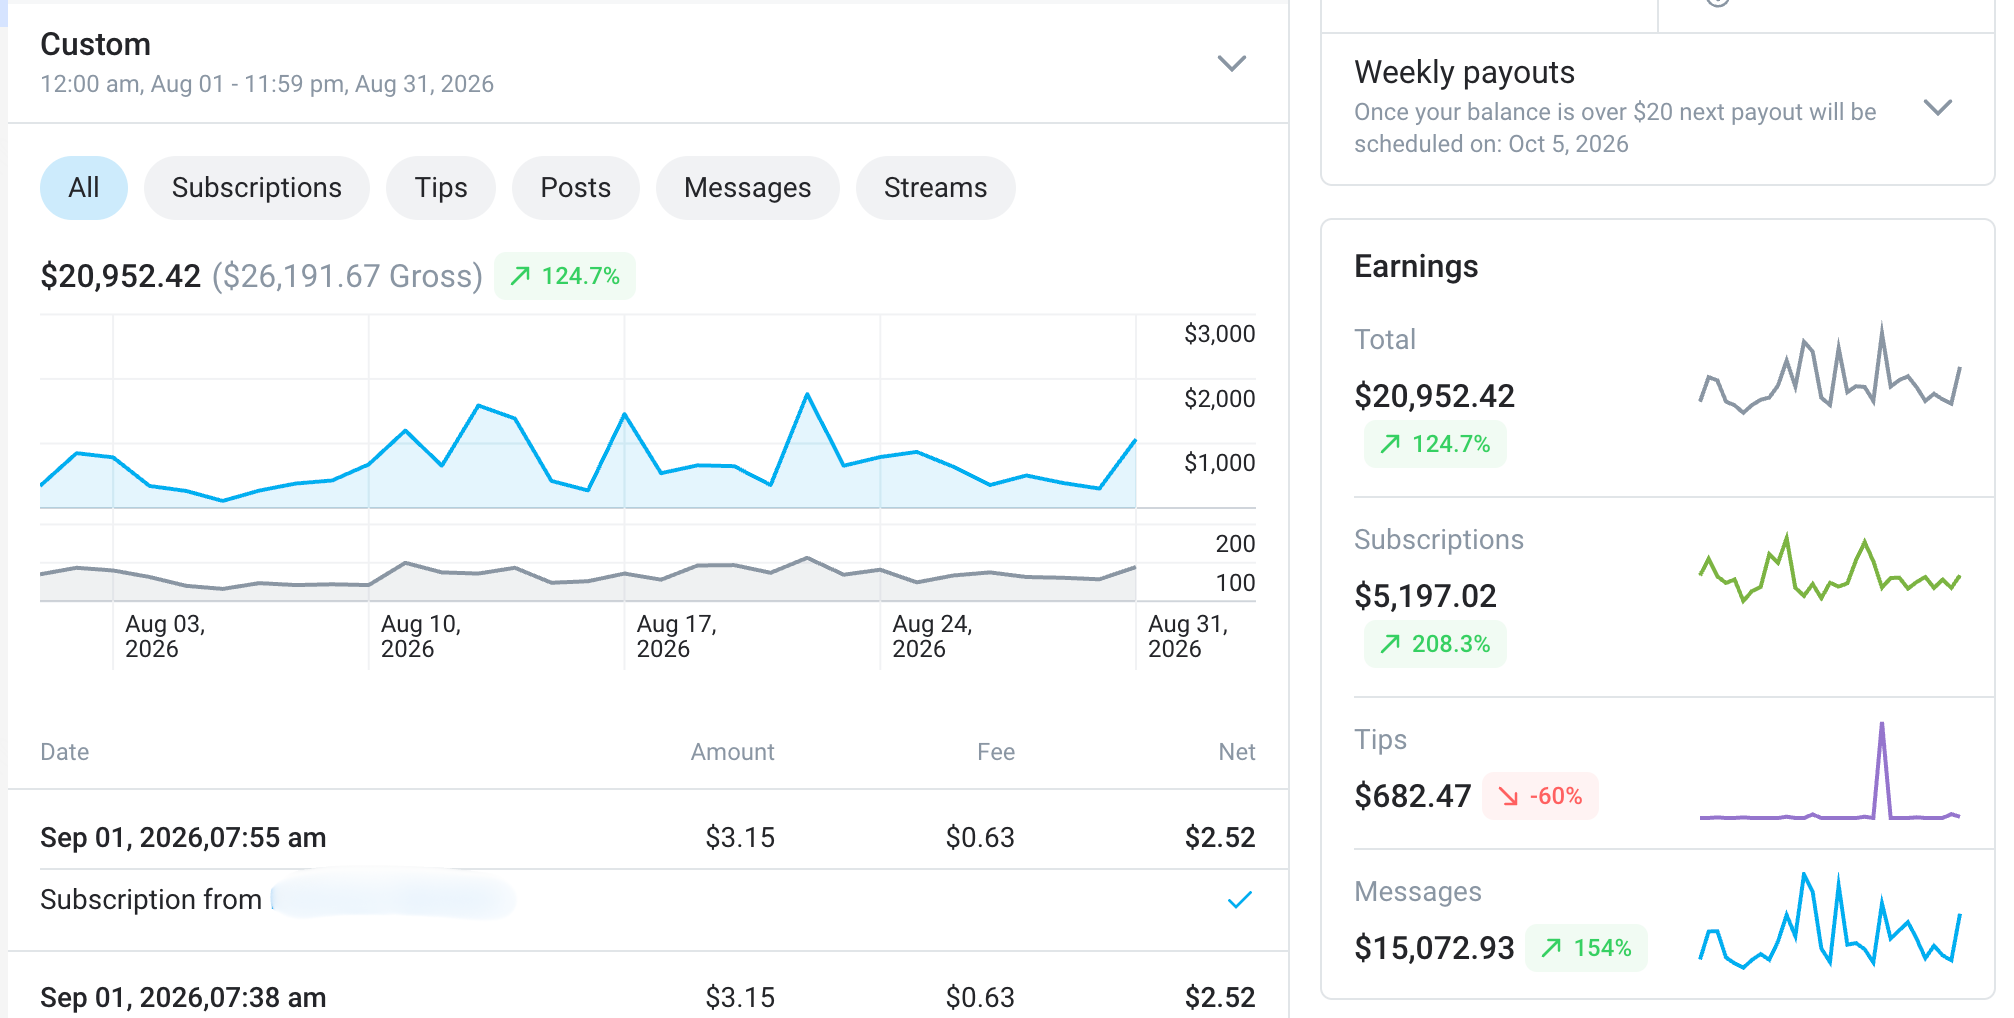
Task: Open the purple Tips sparkline chart
Action: pos(1830,770)
